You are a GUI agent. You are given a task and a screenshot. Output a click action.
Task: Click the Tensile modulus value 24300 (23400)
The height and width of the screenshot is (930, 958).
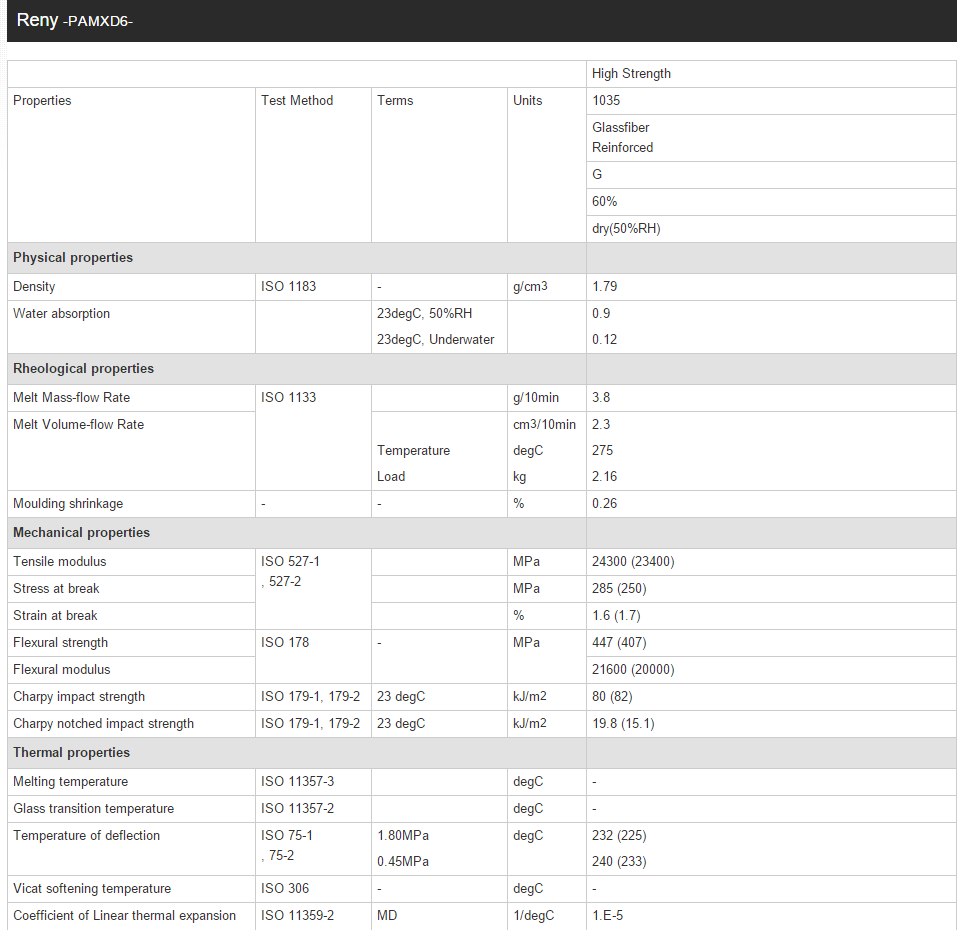pyautogui.click(x=633, y=562)
